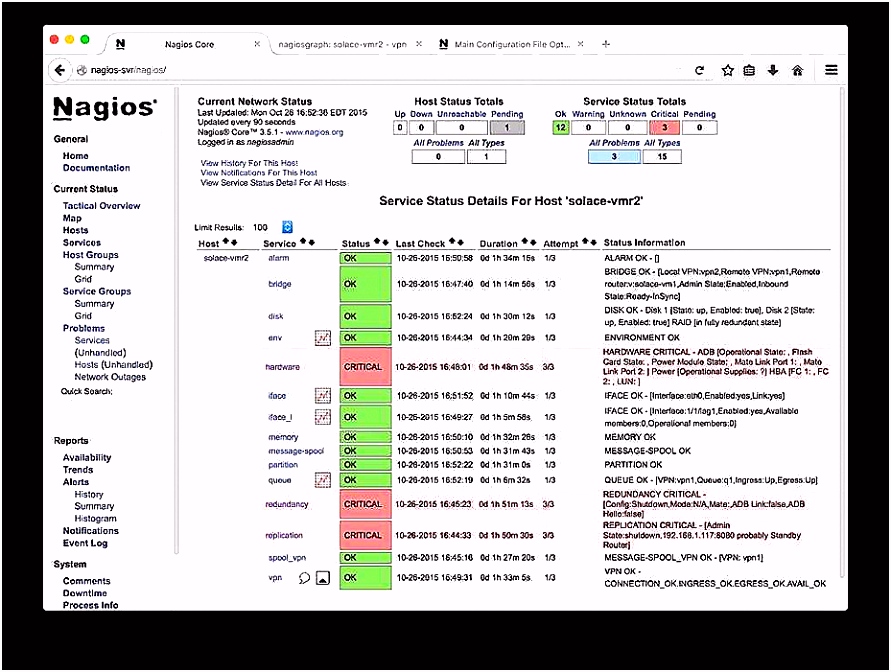Open Comments in System section

point(86,581)
